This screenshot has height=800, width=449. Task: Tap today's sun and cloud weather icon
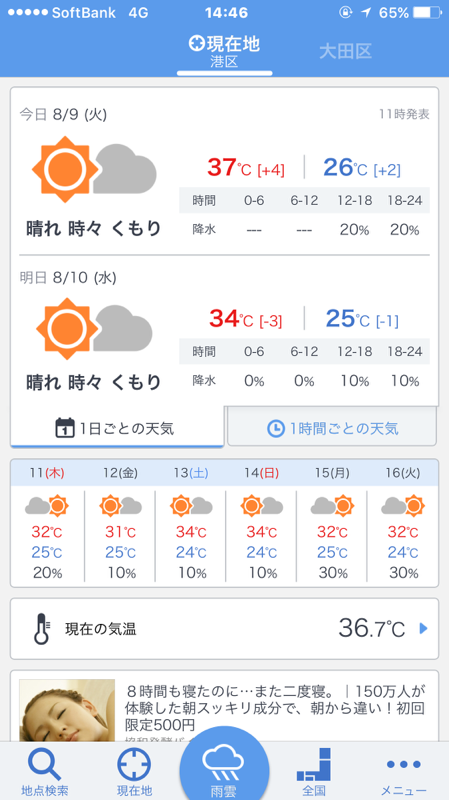[x=94, y=169]
